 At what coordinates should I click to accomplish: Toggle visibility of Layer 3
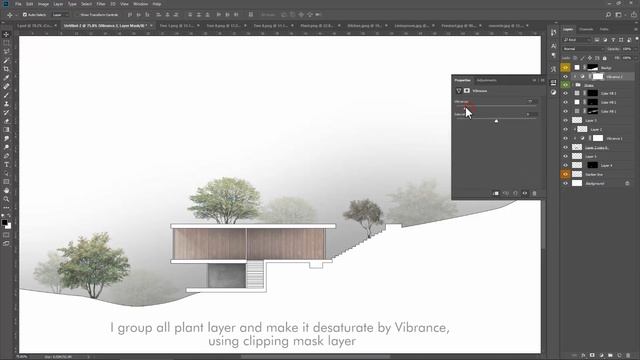(x=565, y=120)
